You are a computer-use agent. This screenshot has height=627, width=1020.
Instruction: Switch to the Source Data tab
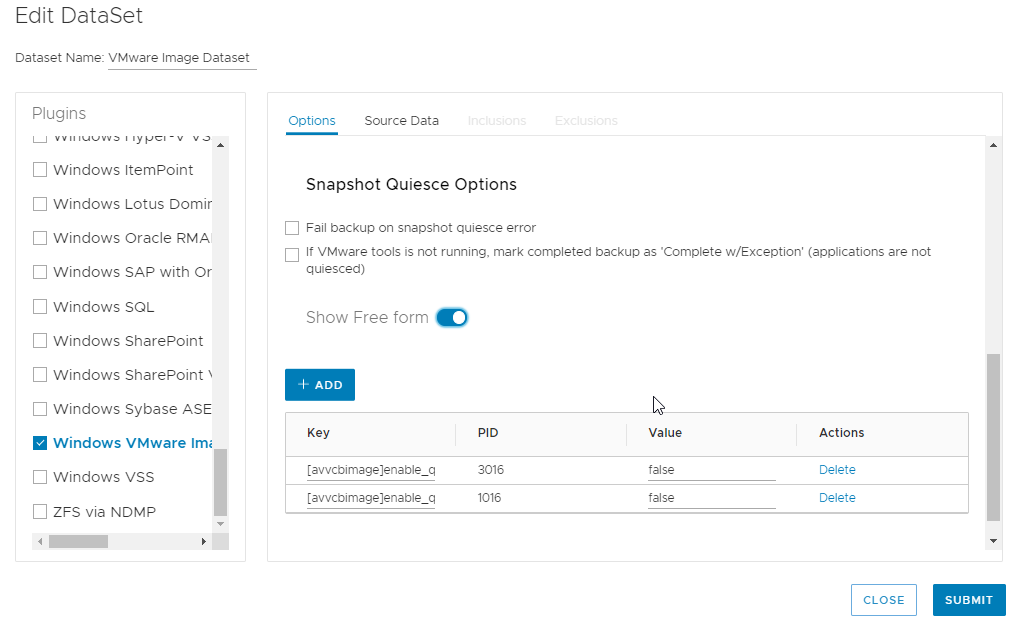(x=401, y=120)
